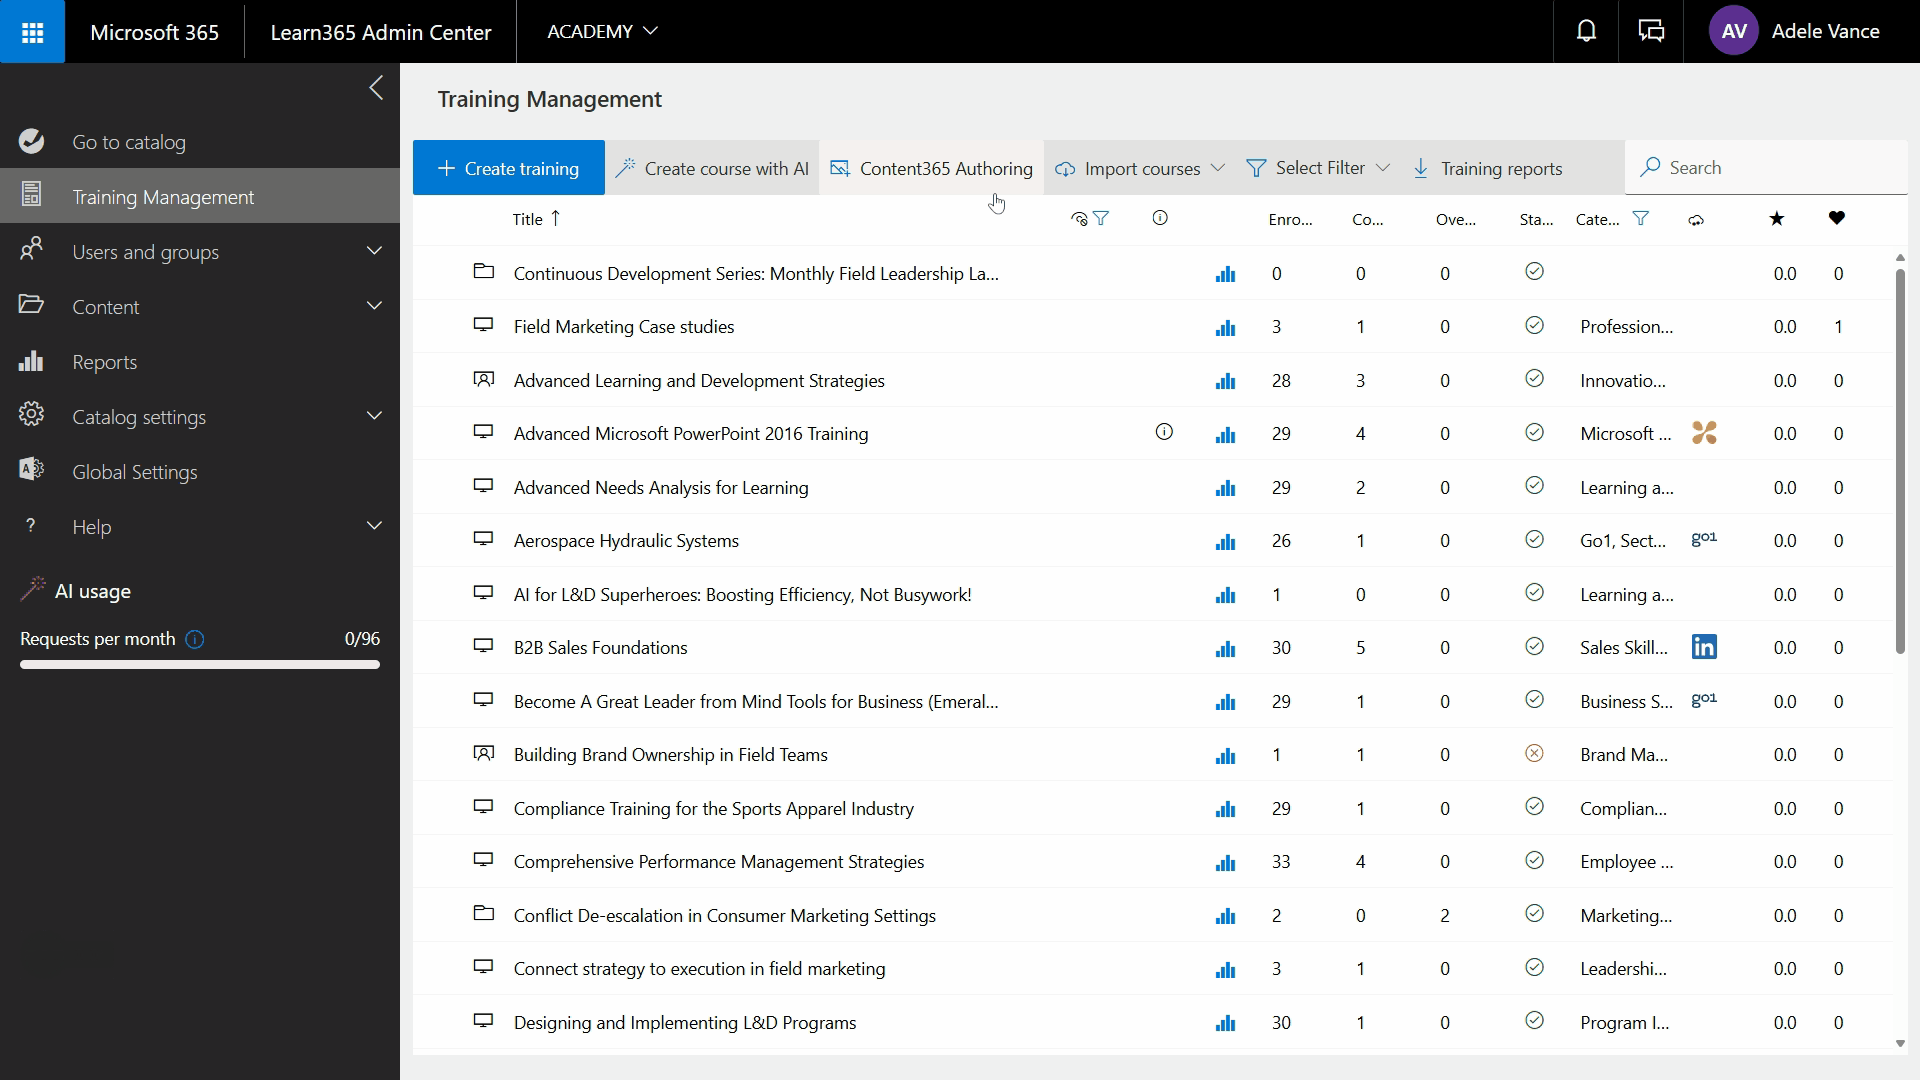This screenshot has width=1920, height=1080.
Task: Click Create course with AI
Action: tap(712, 167)
